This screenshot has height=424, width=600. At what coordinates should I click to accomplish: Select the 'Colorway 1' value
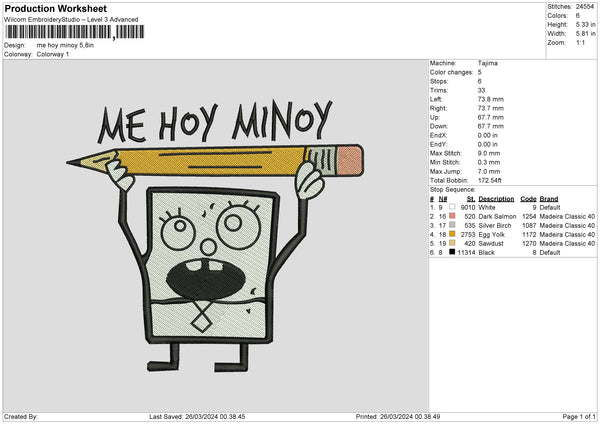click(53, 54)
